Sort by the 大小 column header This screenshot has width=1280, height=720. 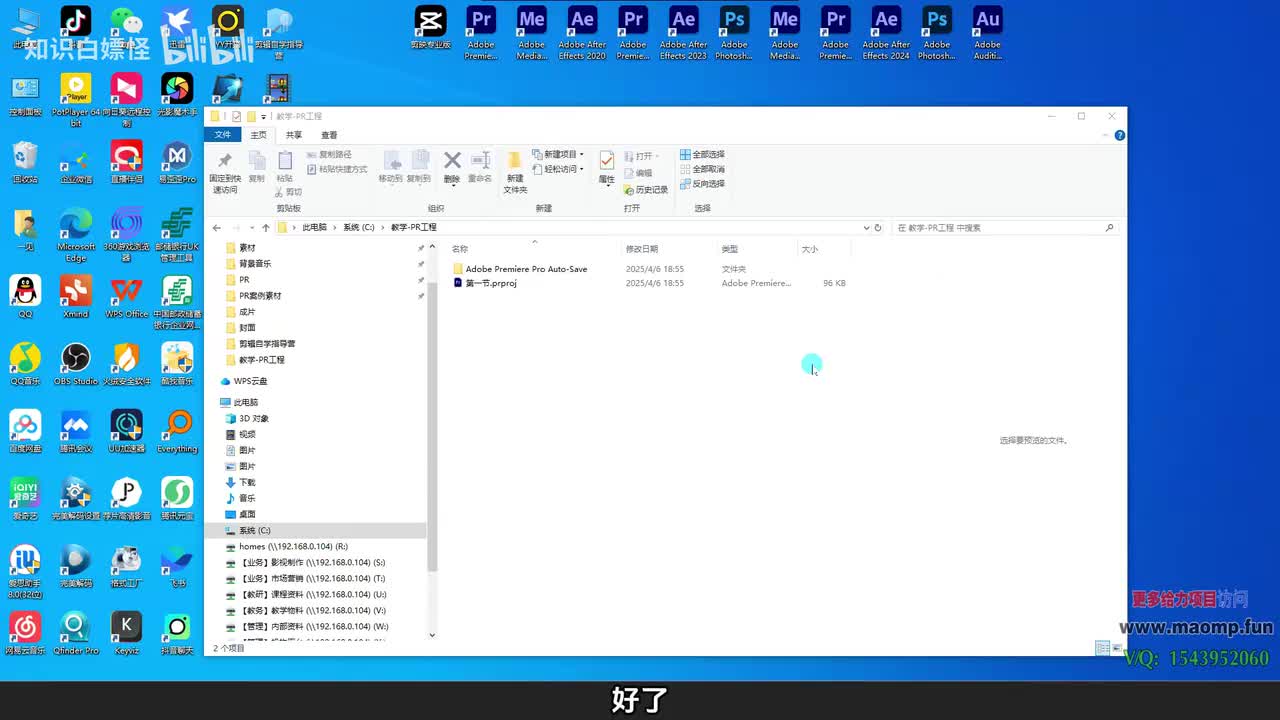pyautogui.click(x=810, y=249)
